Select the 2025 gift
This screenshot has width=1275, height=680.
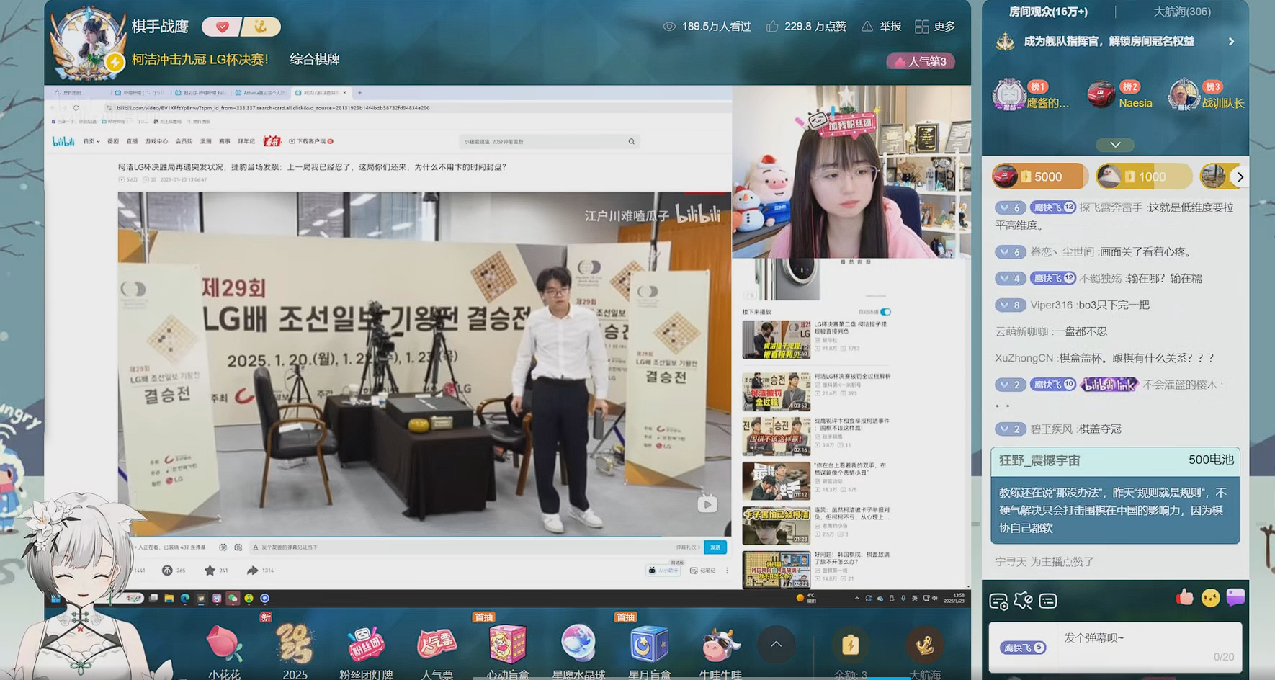coord(295,651)
